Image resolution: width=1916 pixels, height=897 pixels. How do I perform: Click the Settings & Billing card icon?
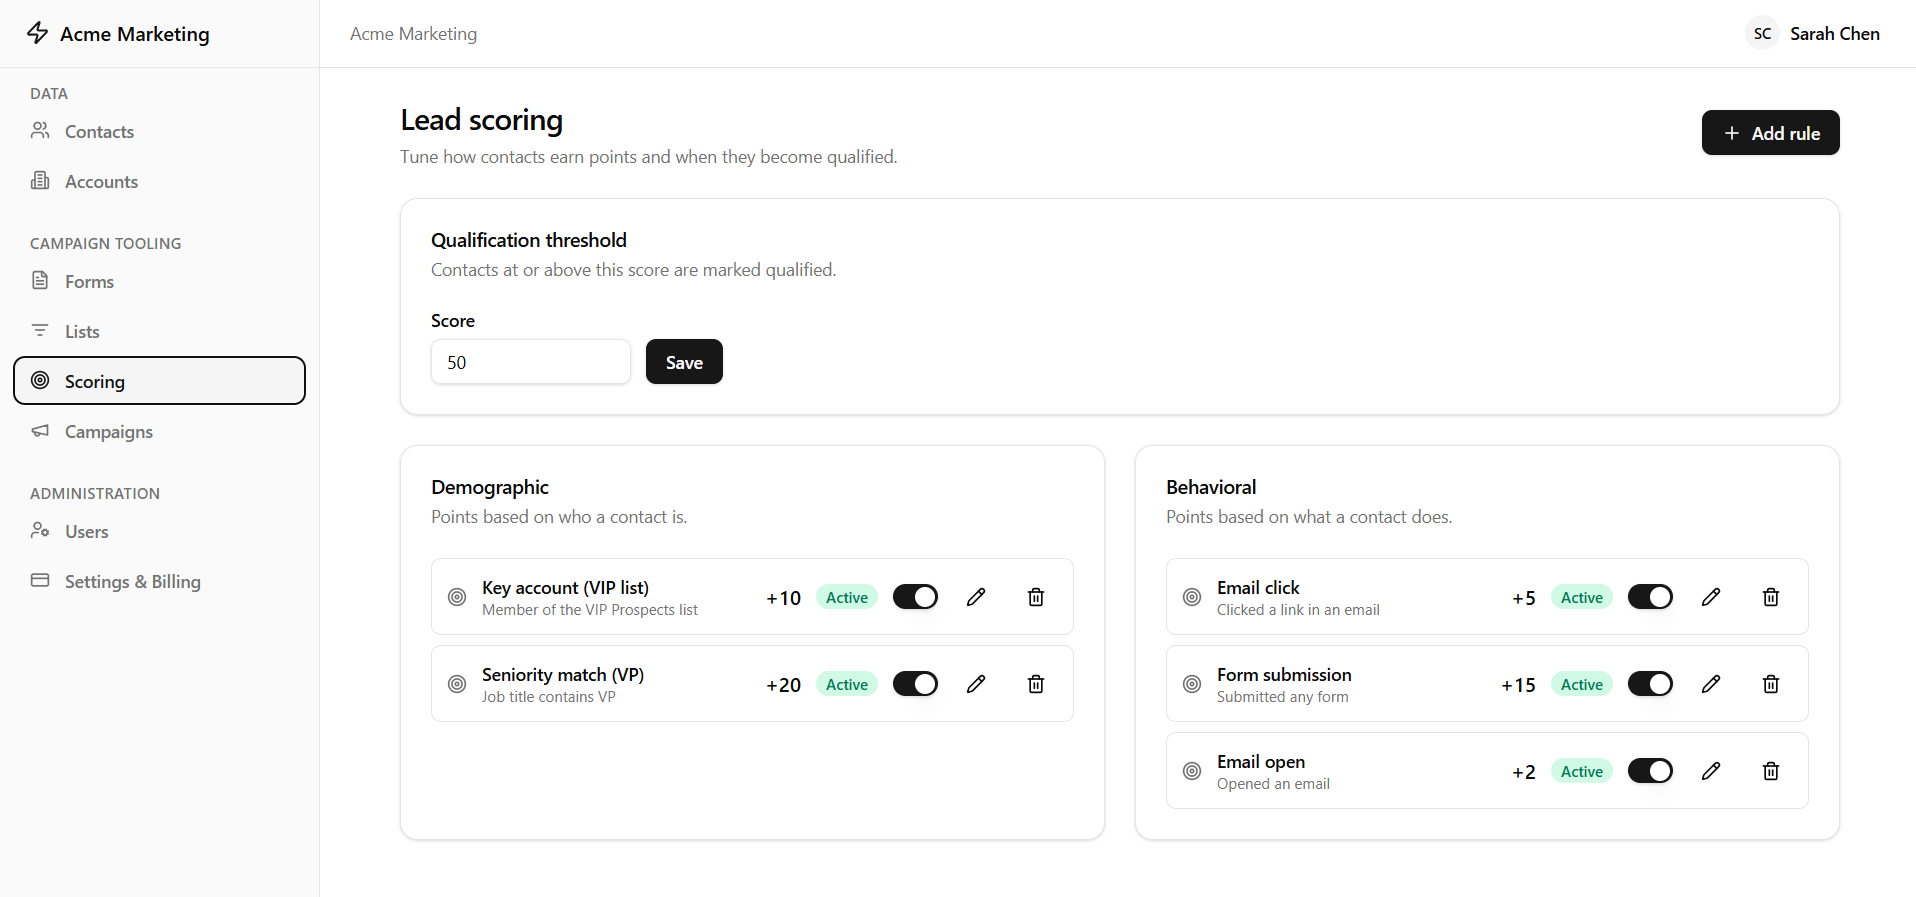(40, 581)
